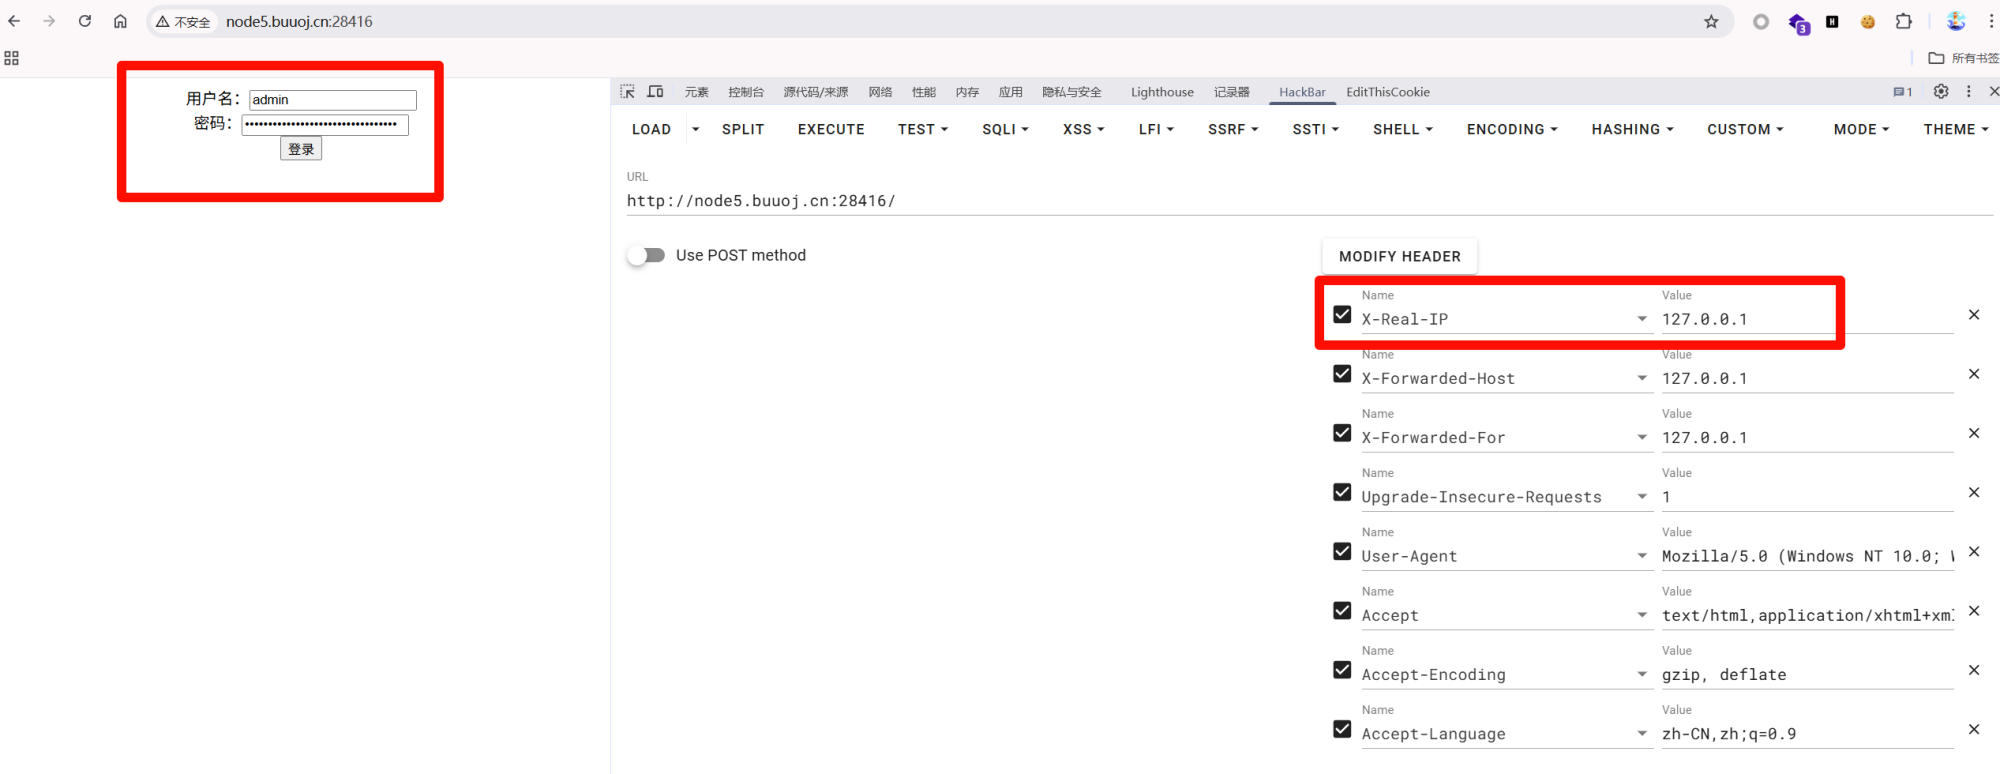Select the DevTools element inspector icon
Viewport: 2000px width, 774px height.
coord(627,92)
